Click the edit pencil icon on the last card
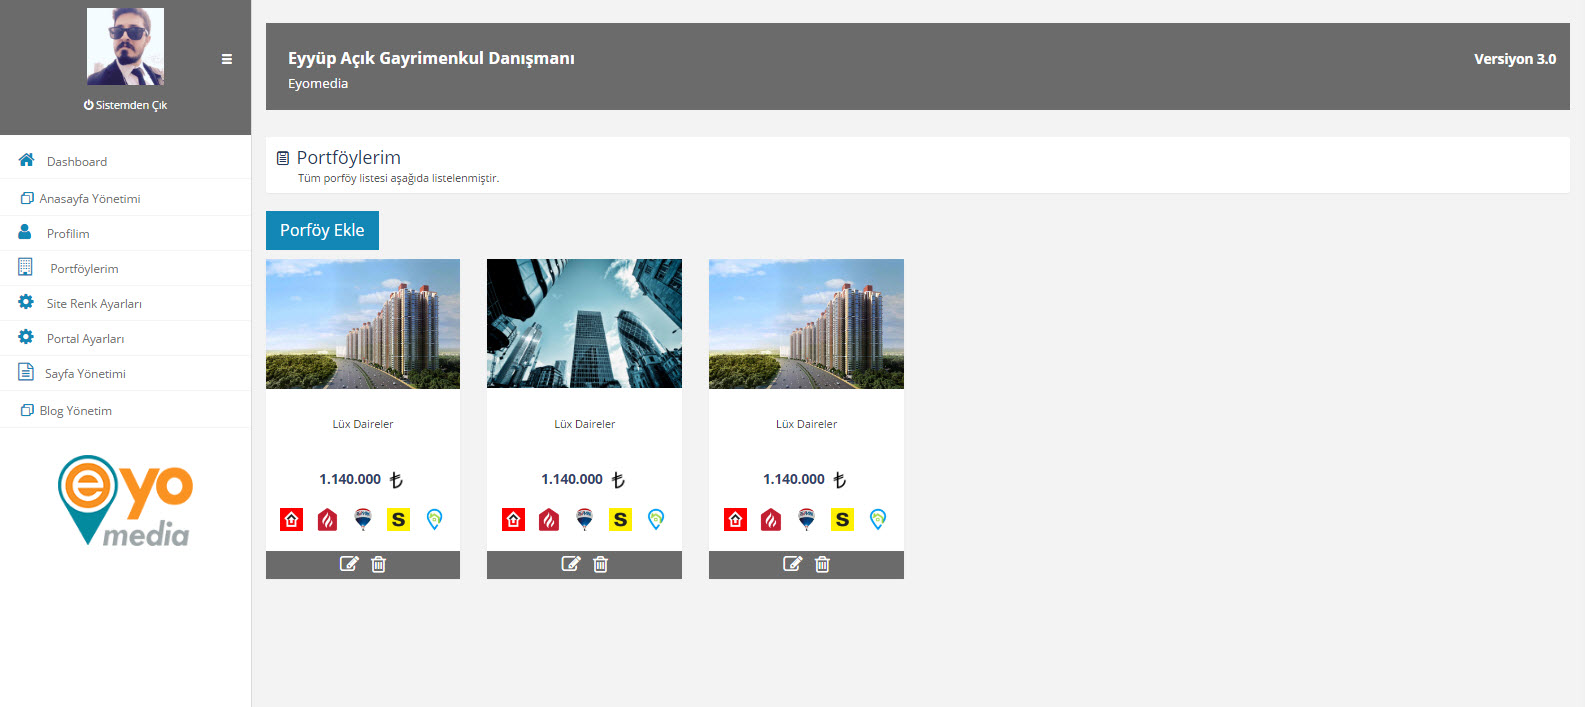 pos(792,564)
